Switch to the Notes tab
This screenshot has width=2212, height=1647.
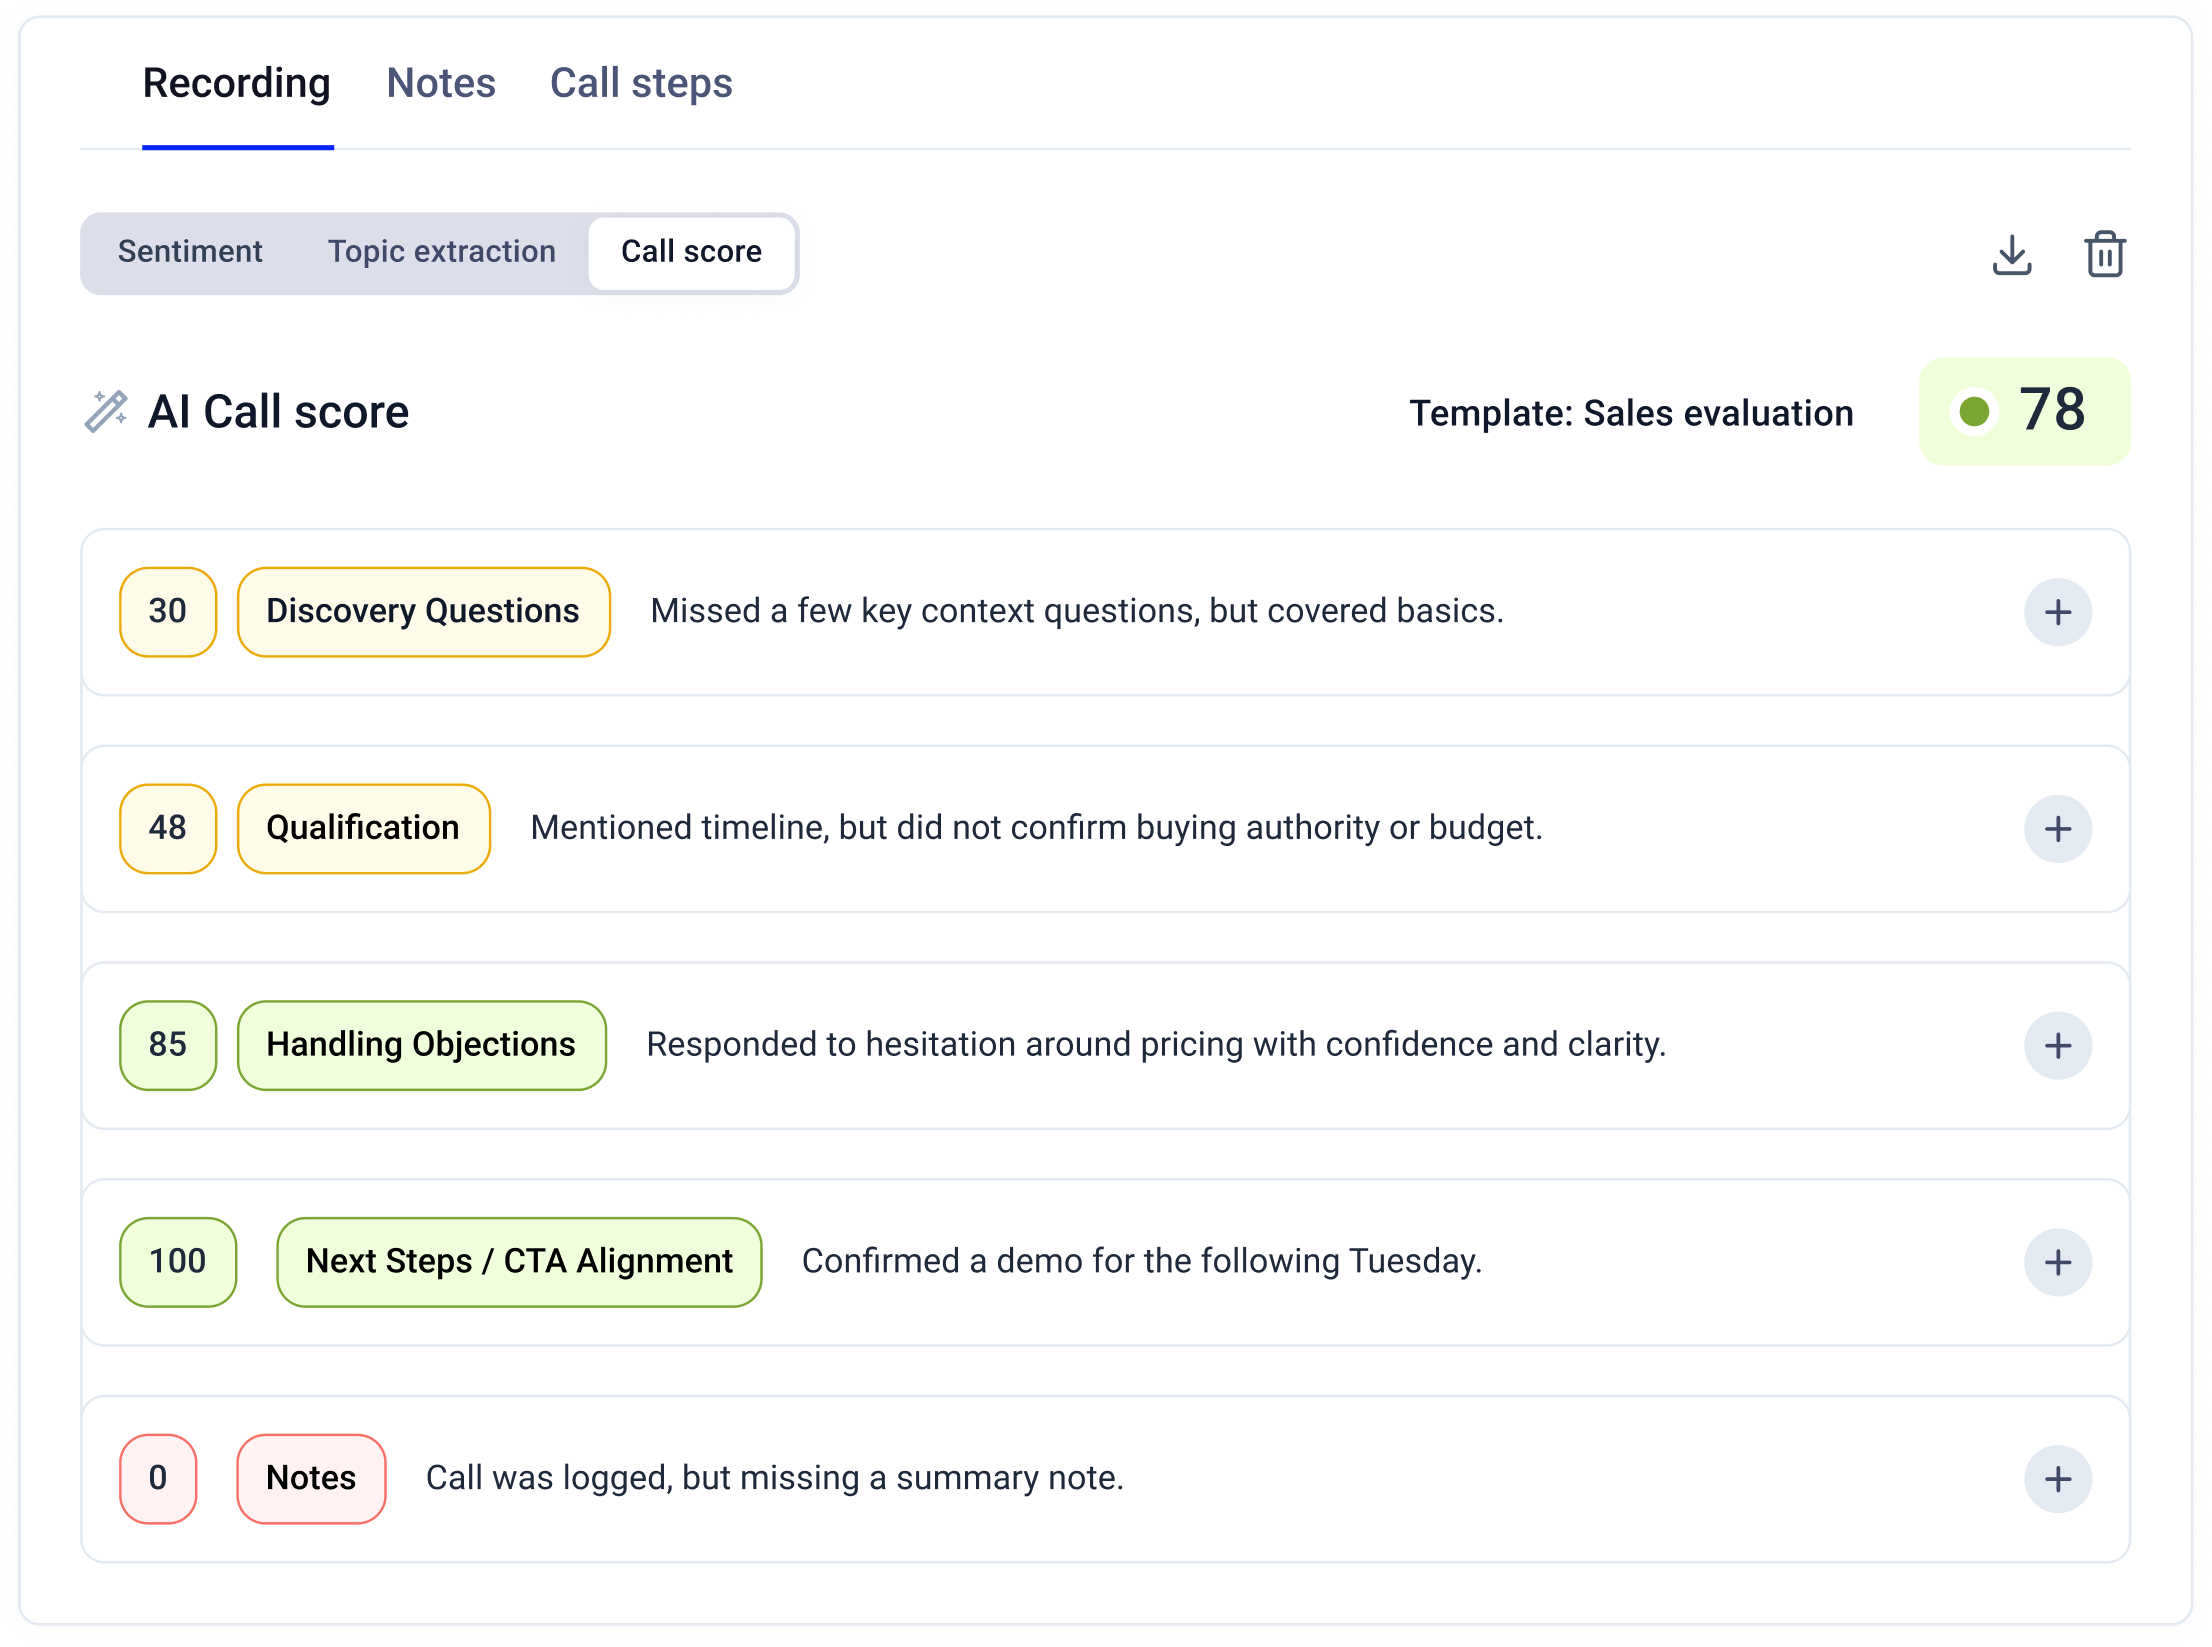point(441,83)
